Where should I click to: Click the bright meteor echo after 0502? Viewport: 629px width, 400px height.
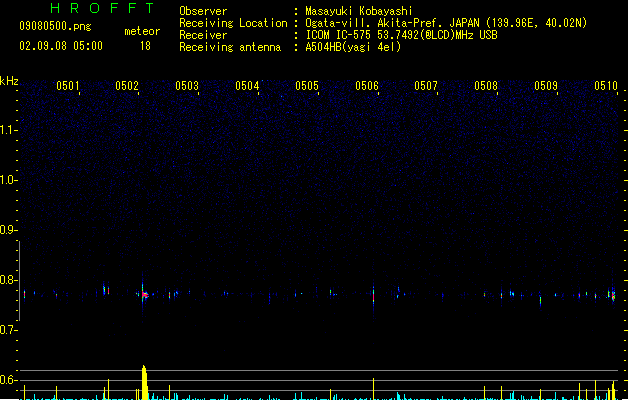[144, 294]
